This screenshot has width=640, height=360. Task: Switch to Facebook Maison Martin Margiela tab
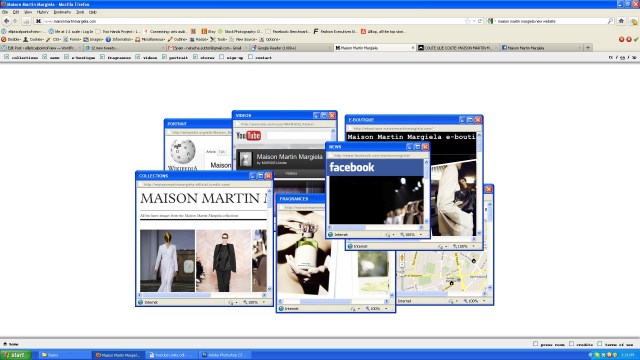tap(541, 48)
